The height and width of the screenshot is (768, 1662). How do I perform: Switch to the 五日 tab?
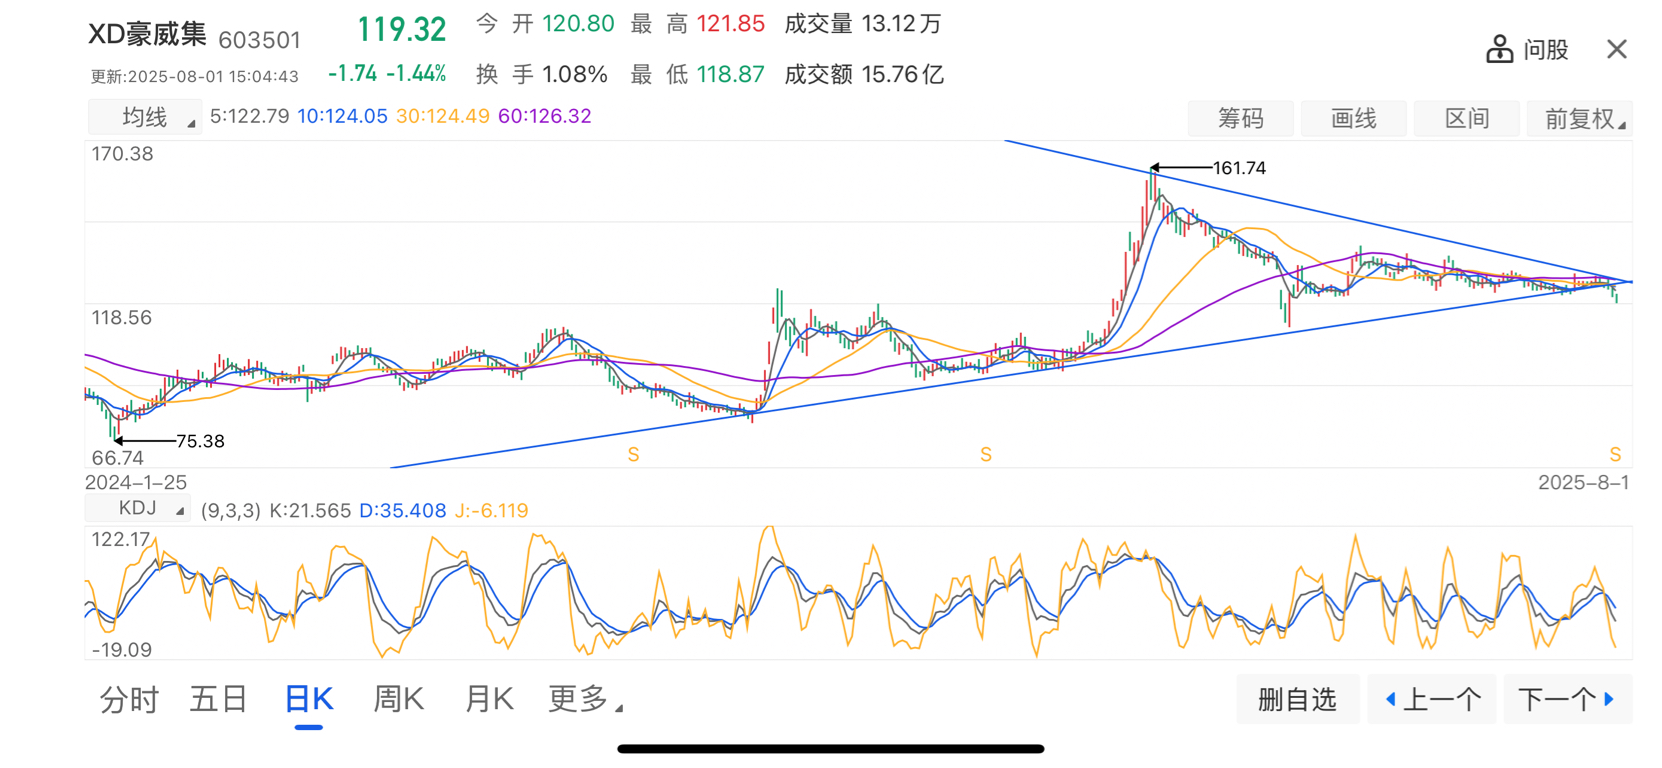[218, 698]
